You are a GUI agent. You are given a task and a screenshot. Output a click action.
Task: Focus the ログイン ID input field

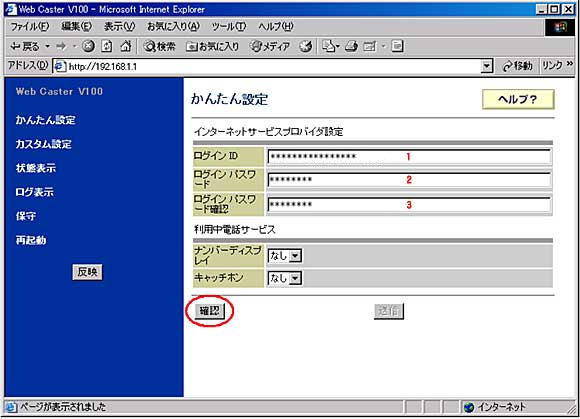409,156
